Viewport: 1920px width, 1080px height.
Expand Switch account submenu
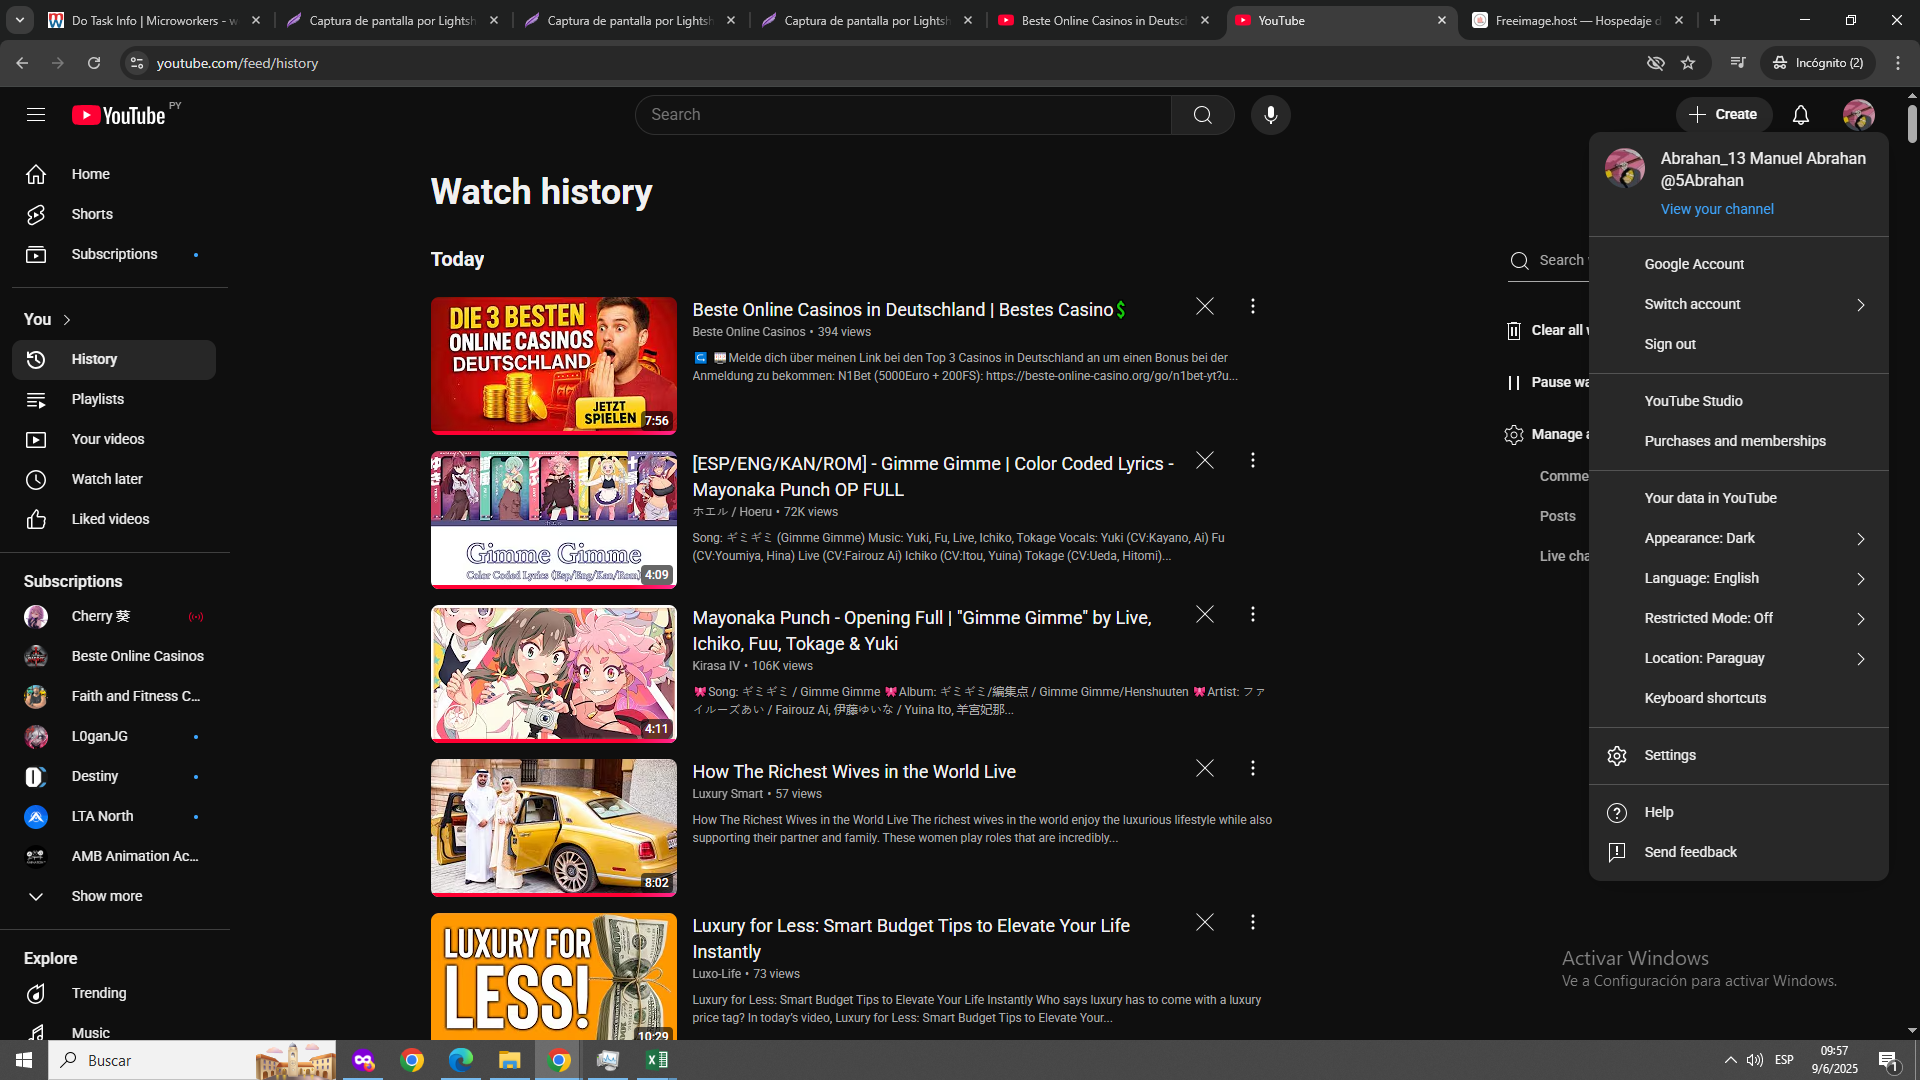(1739, 305)
